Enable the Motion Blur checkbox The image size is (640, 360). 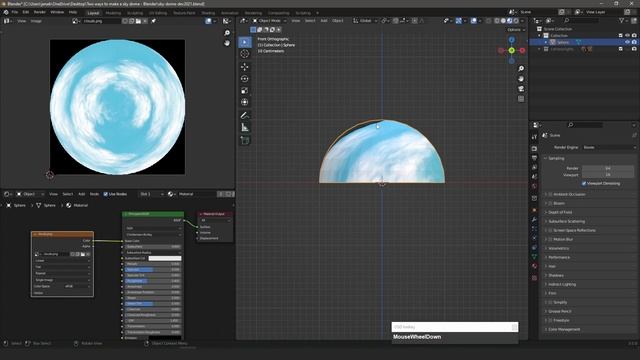pos(550,239)
